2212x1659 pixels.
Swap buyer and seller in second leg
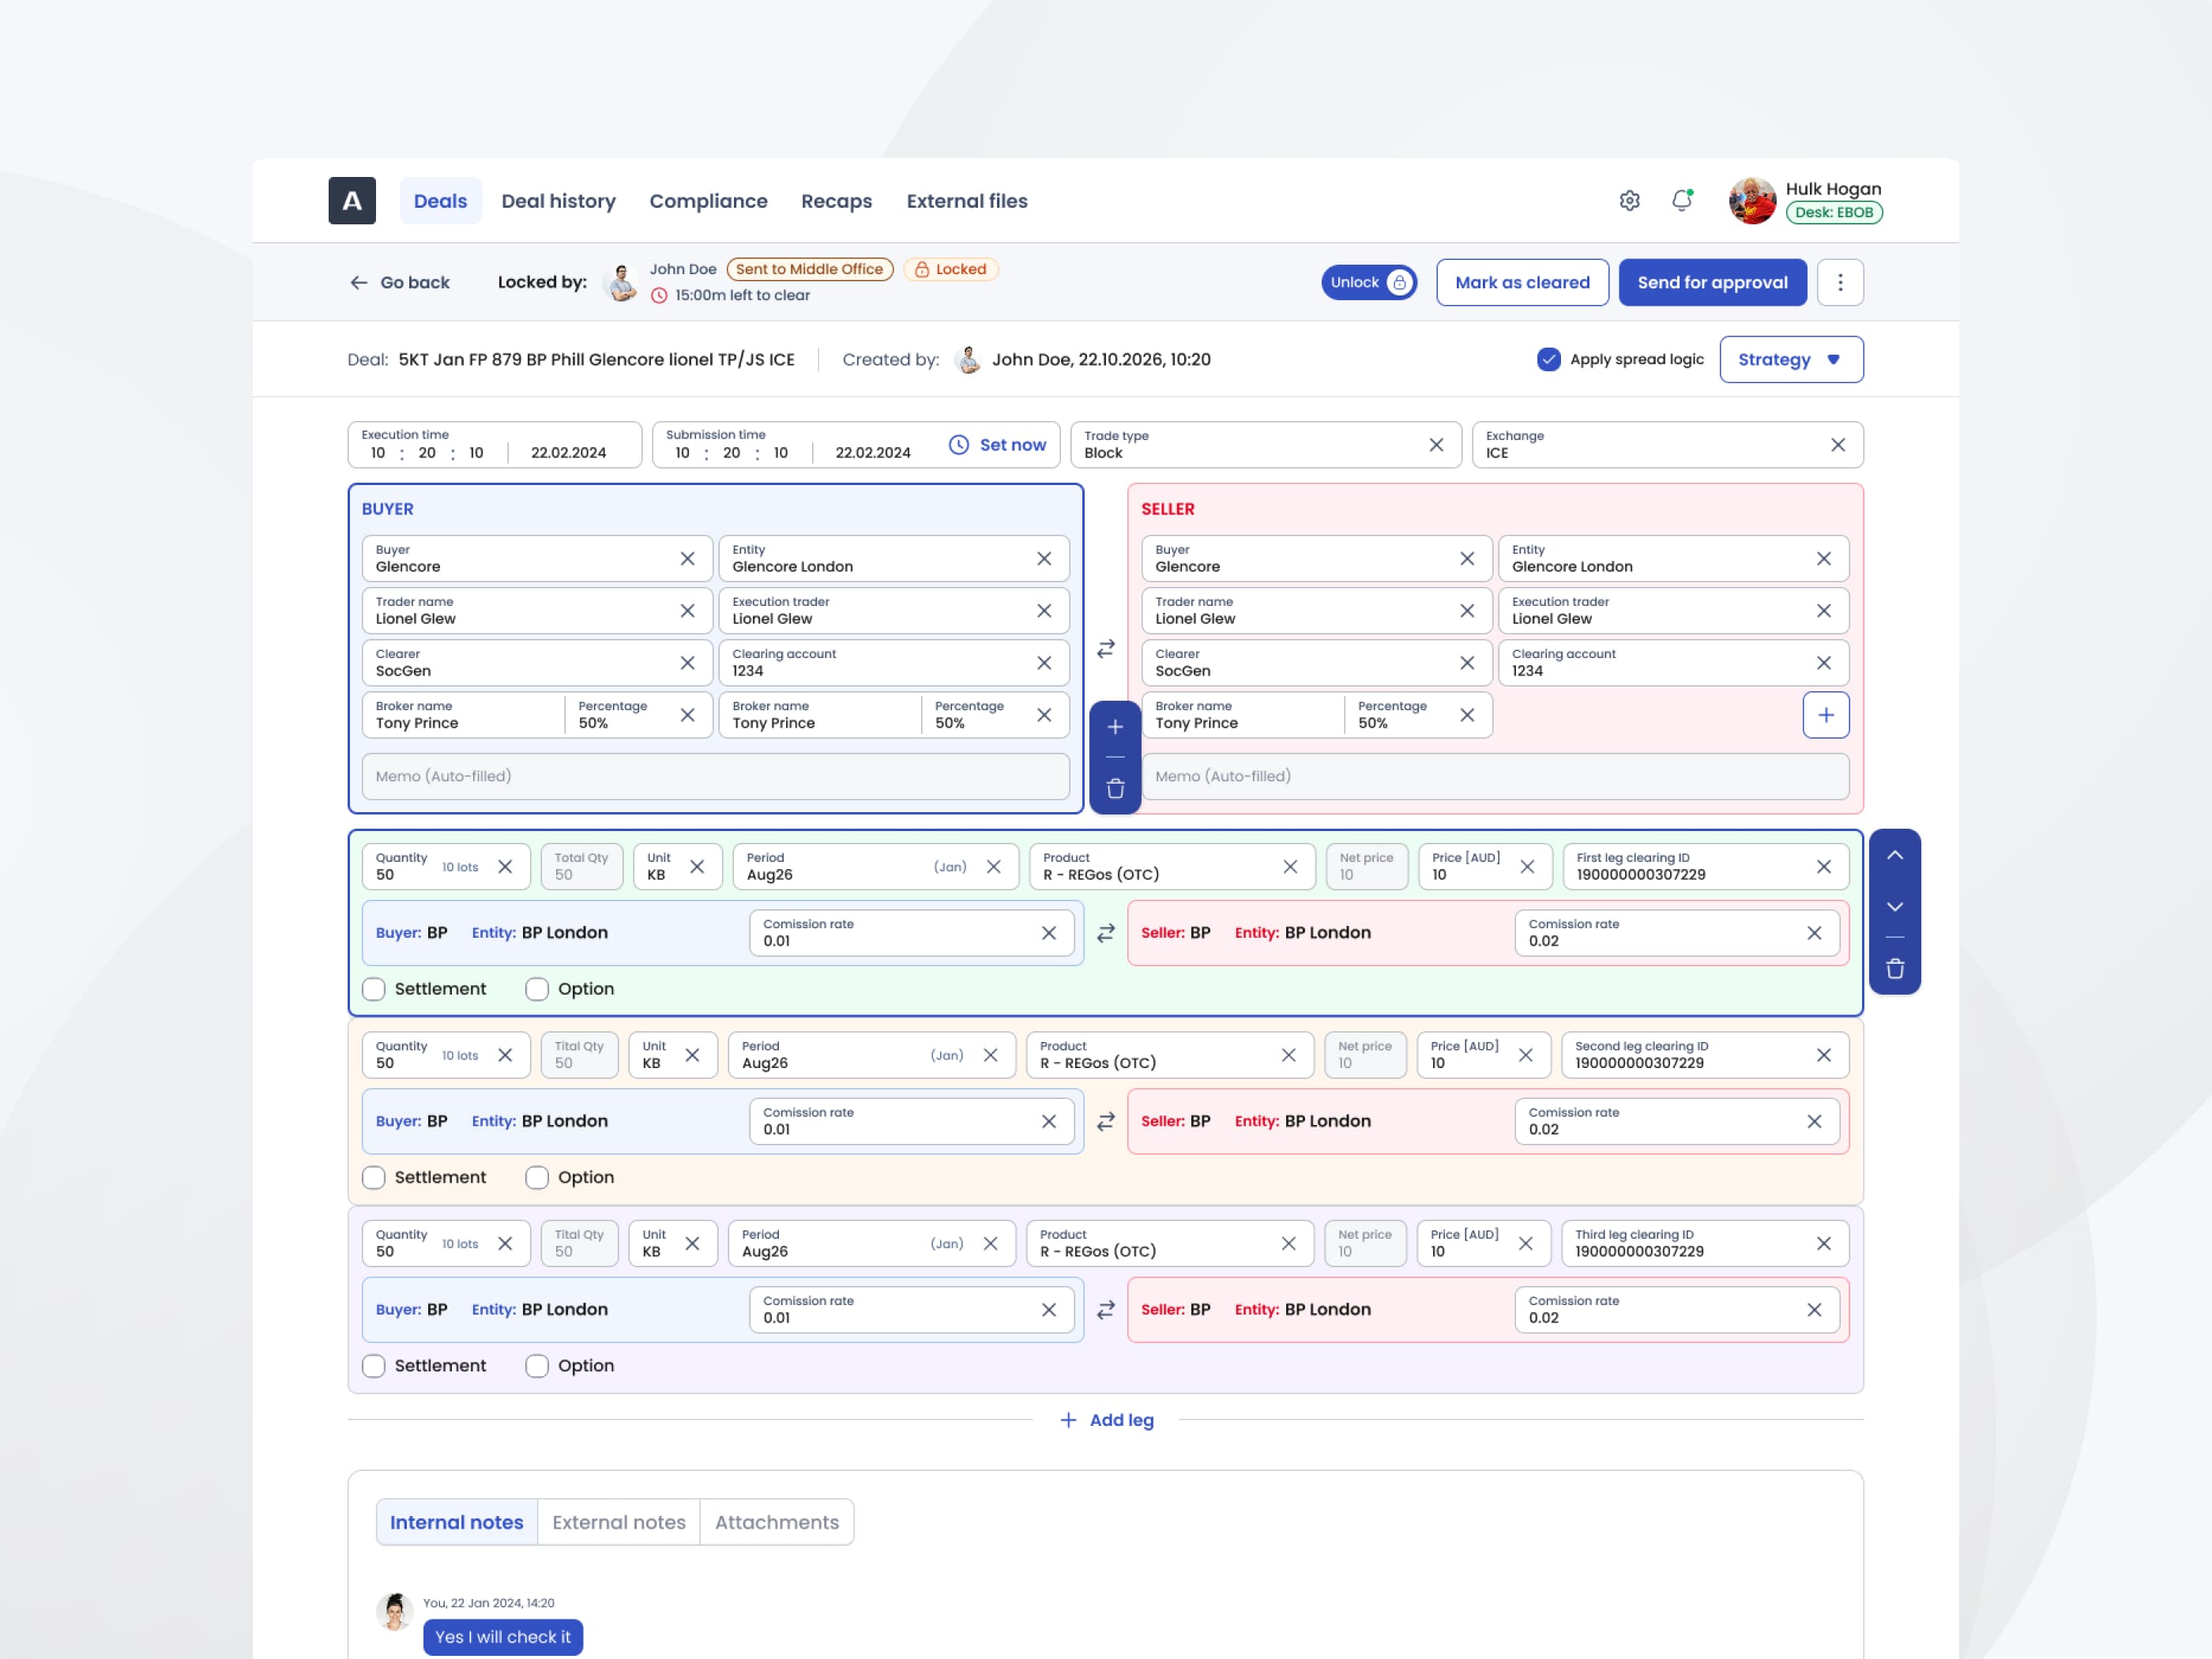pos(1106,1122)
